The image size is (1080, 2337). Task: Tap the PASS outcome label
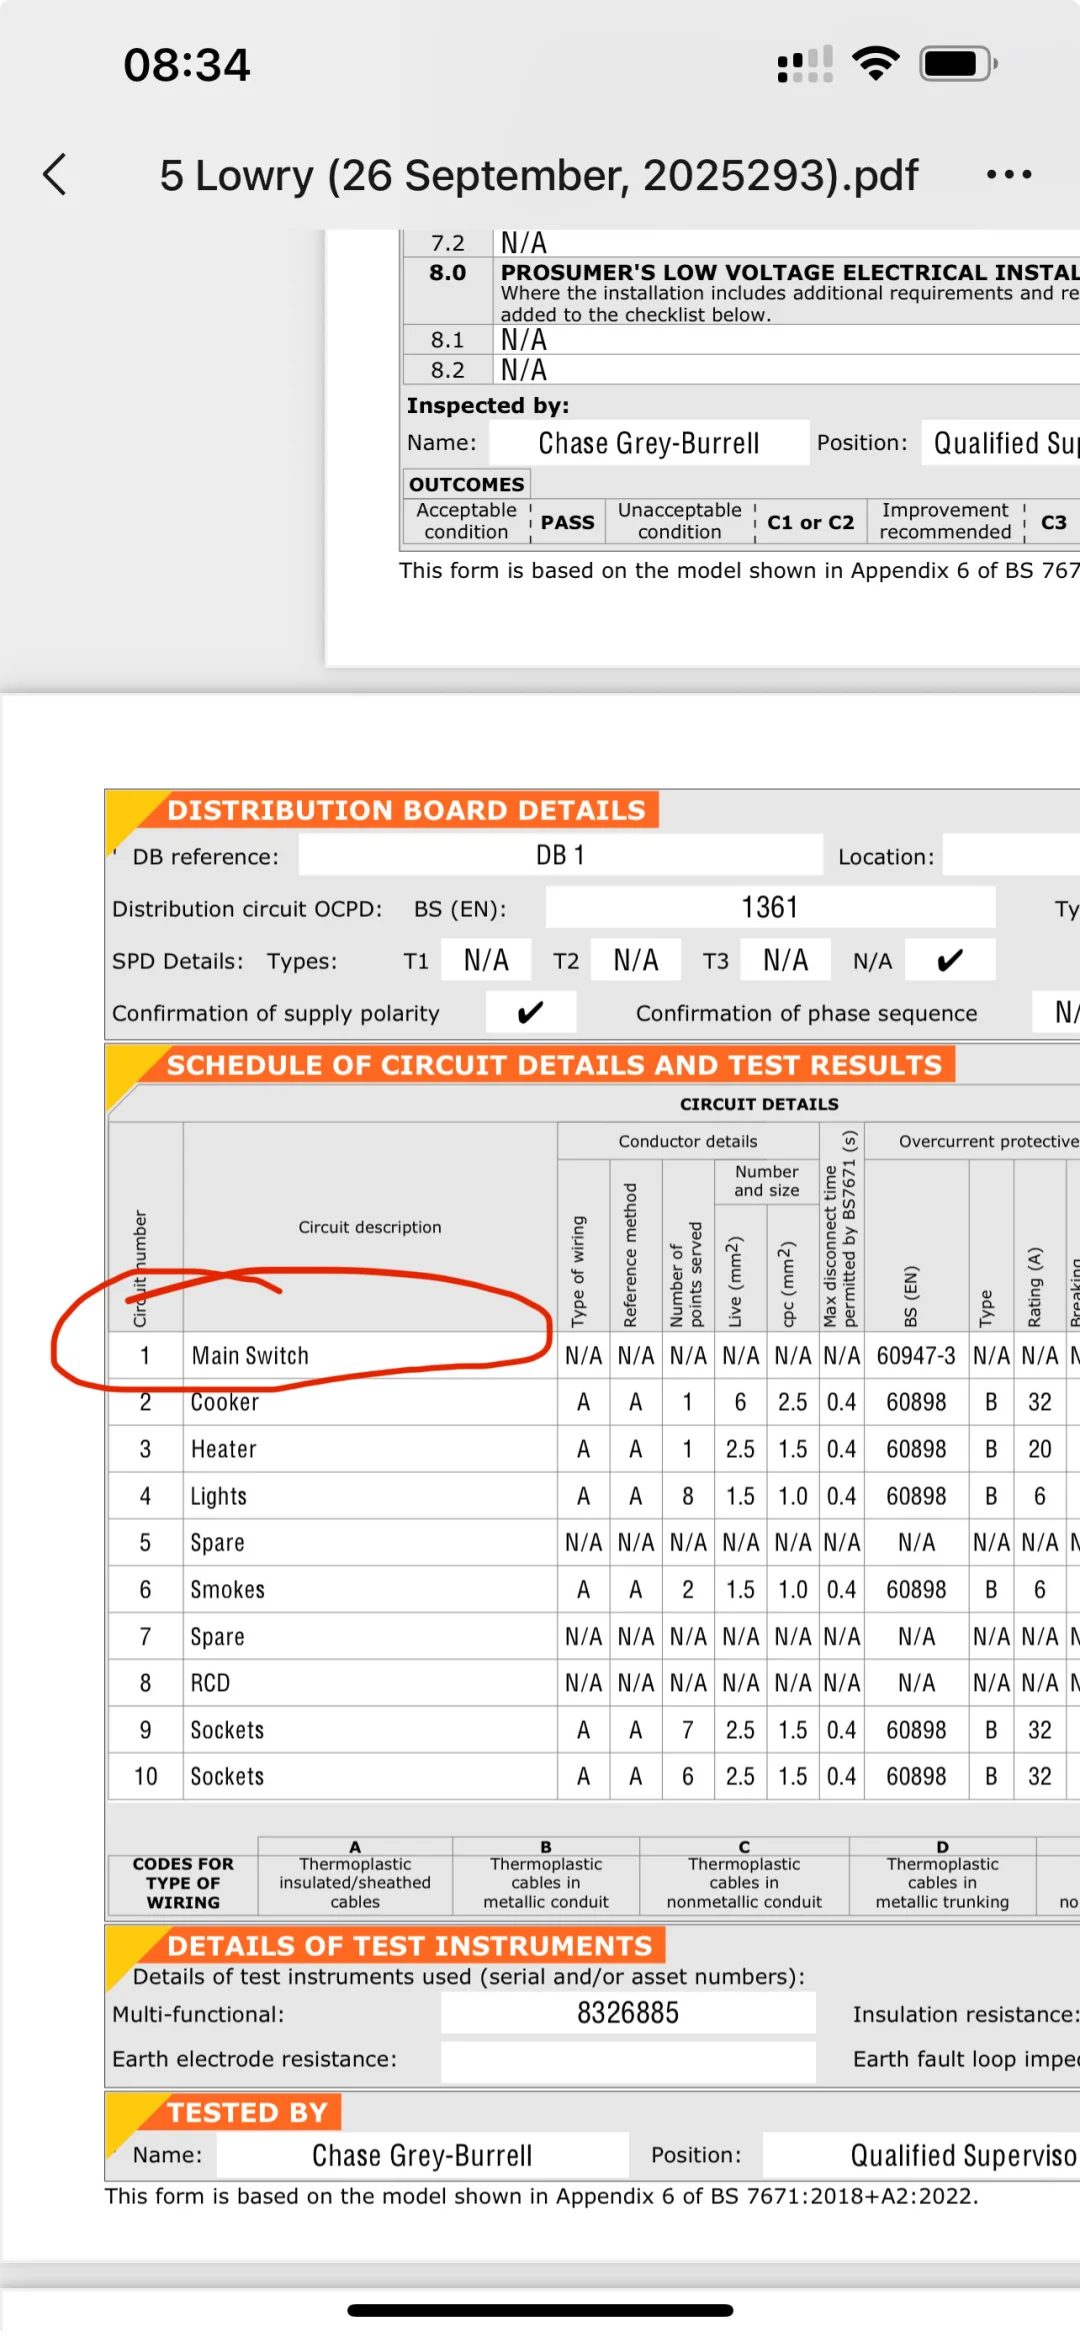tap(567, 522)
